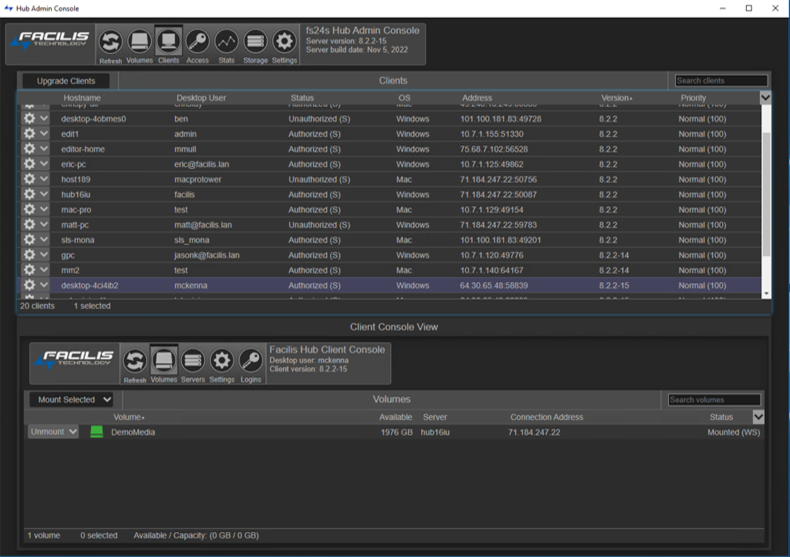The height and width of the screenshot is (557, 790).
Task: Expand chevron for desktop-4ci4ib2 row
Action: (x=44, y=285)
